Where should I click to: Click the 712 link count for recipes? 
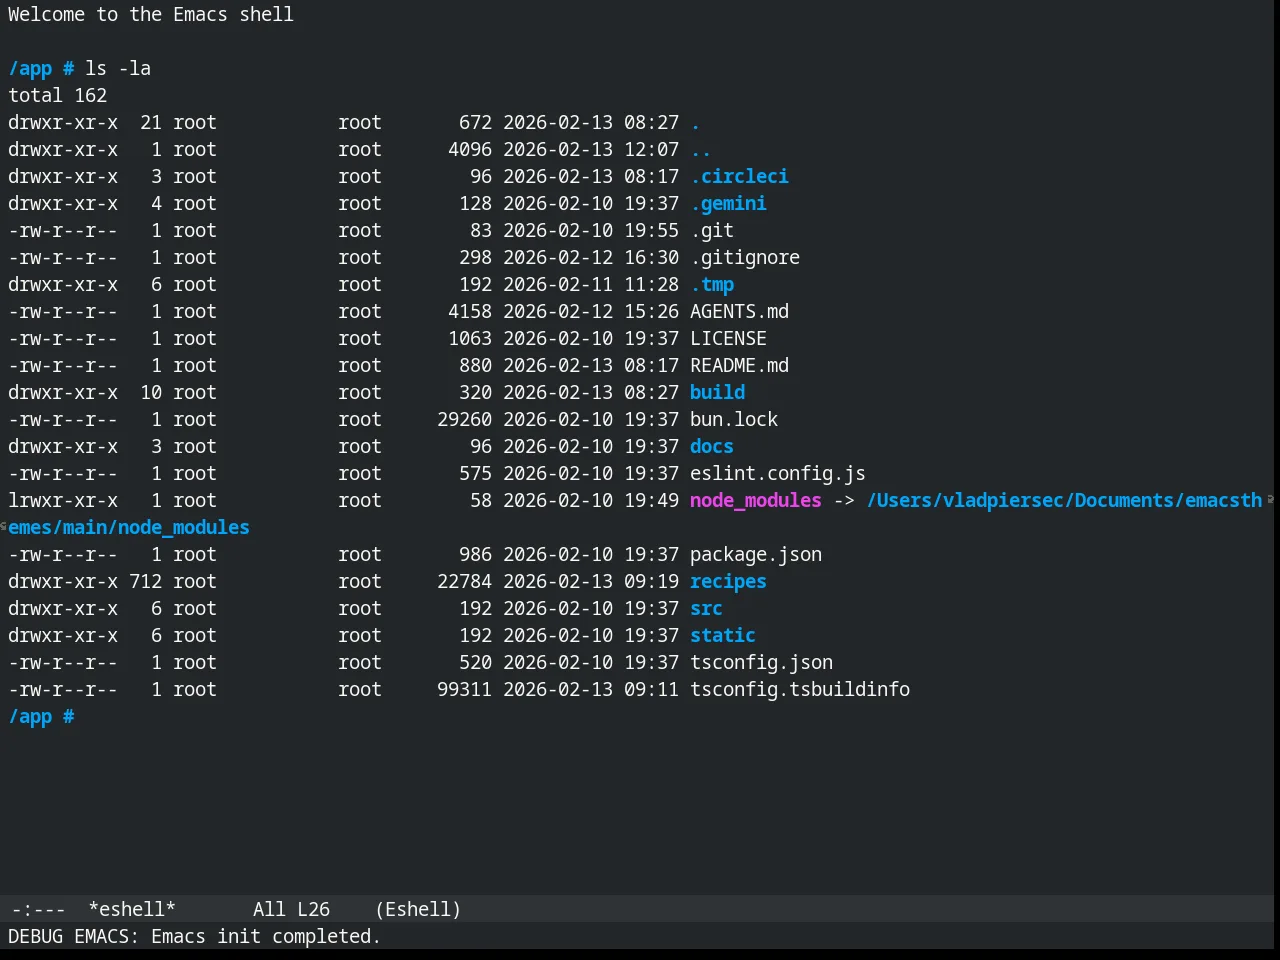pos(145,581)
